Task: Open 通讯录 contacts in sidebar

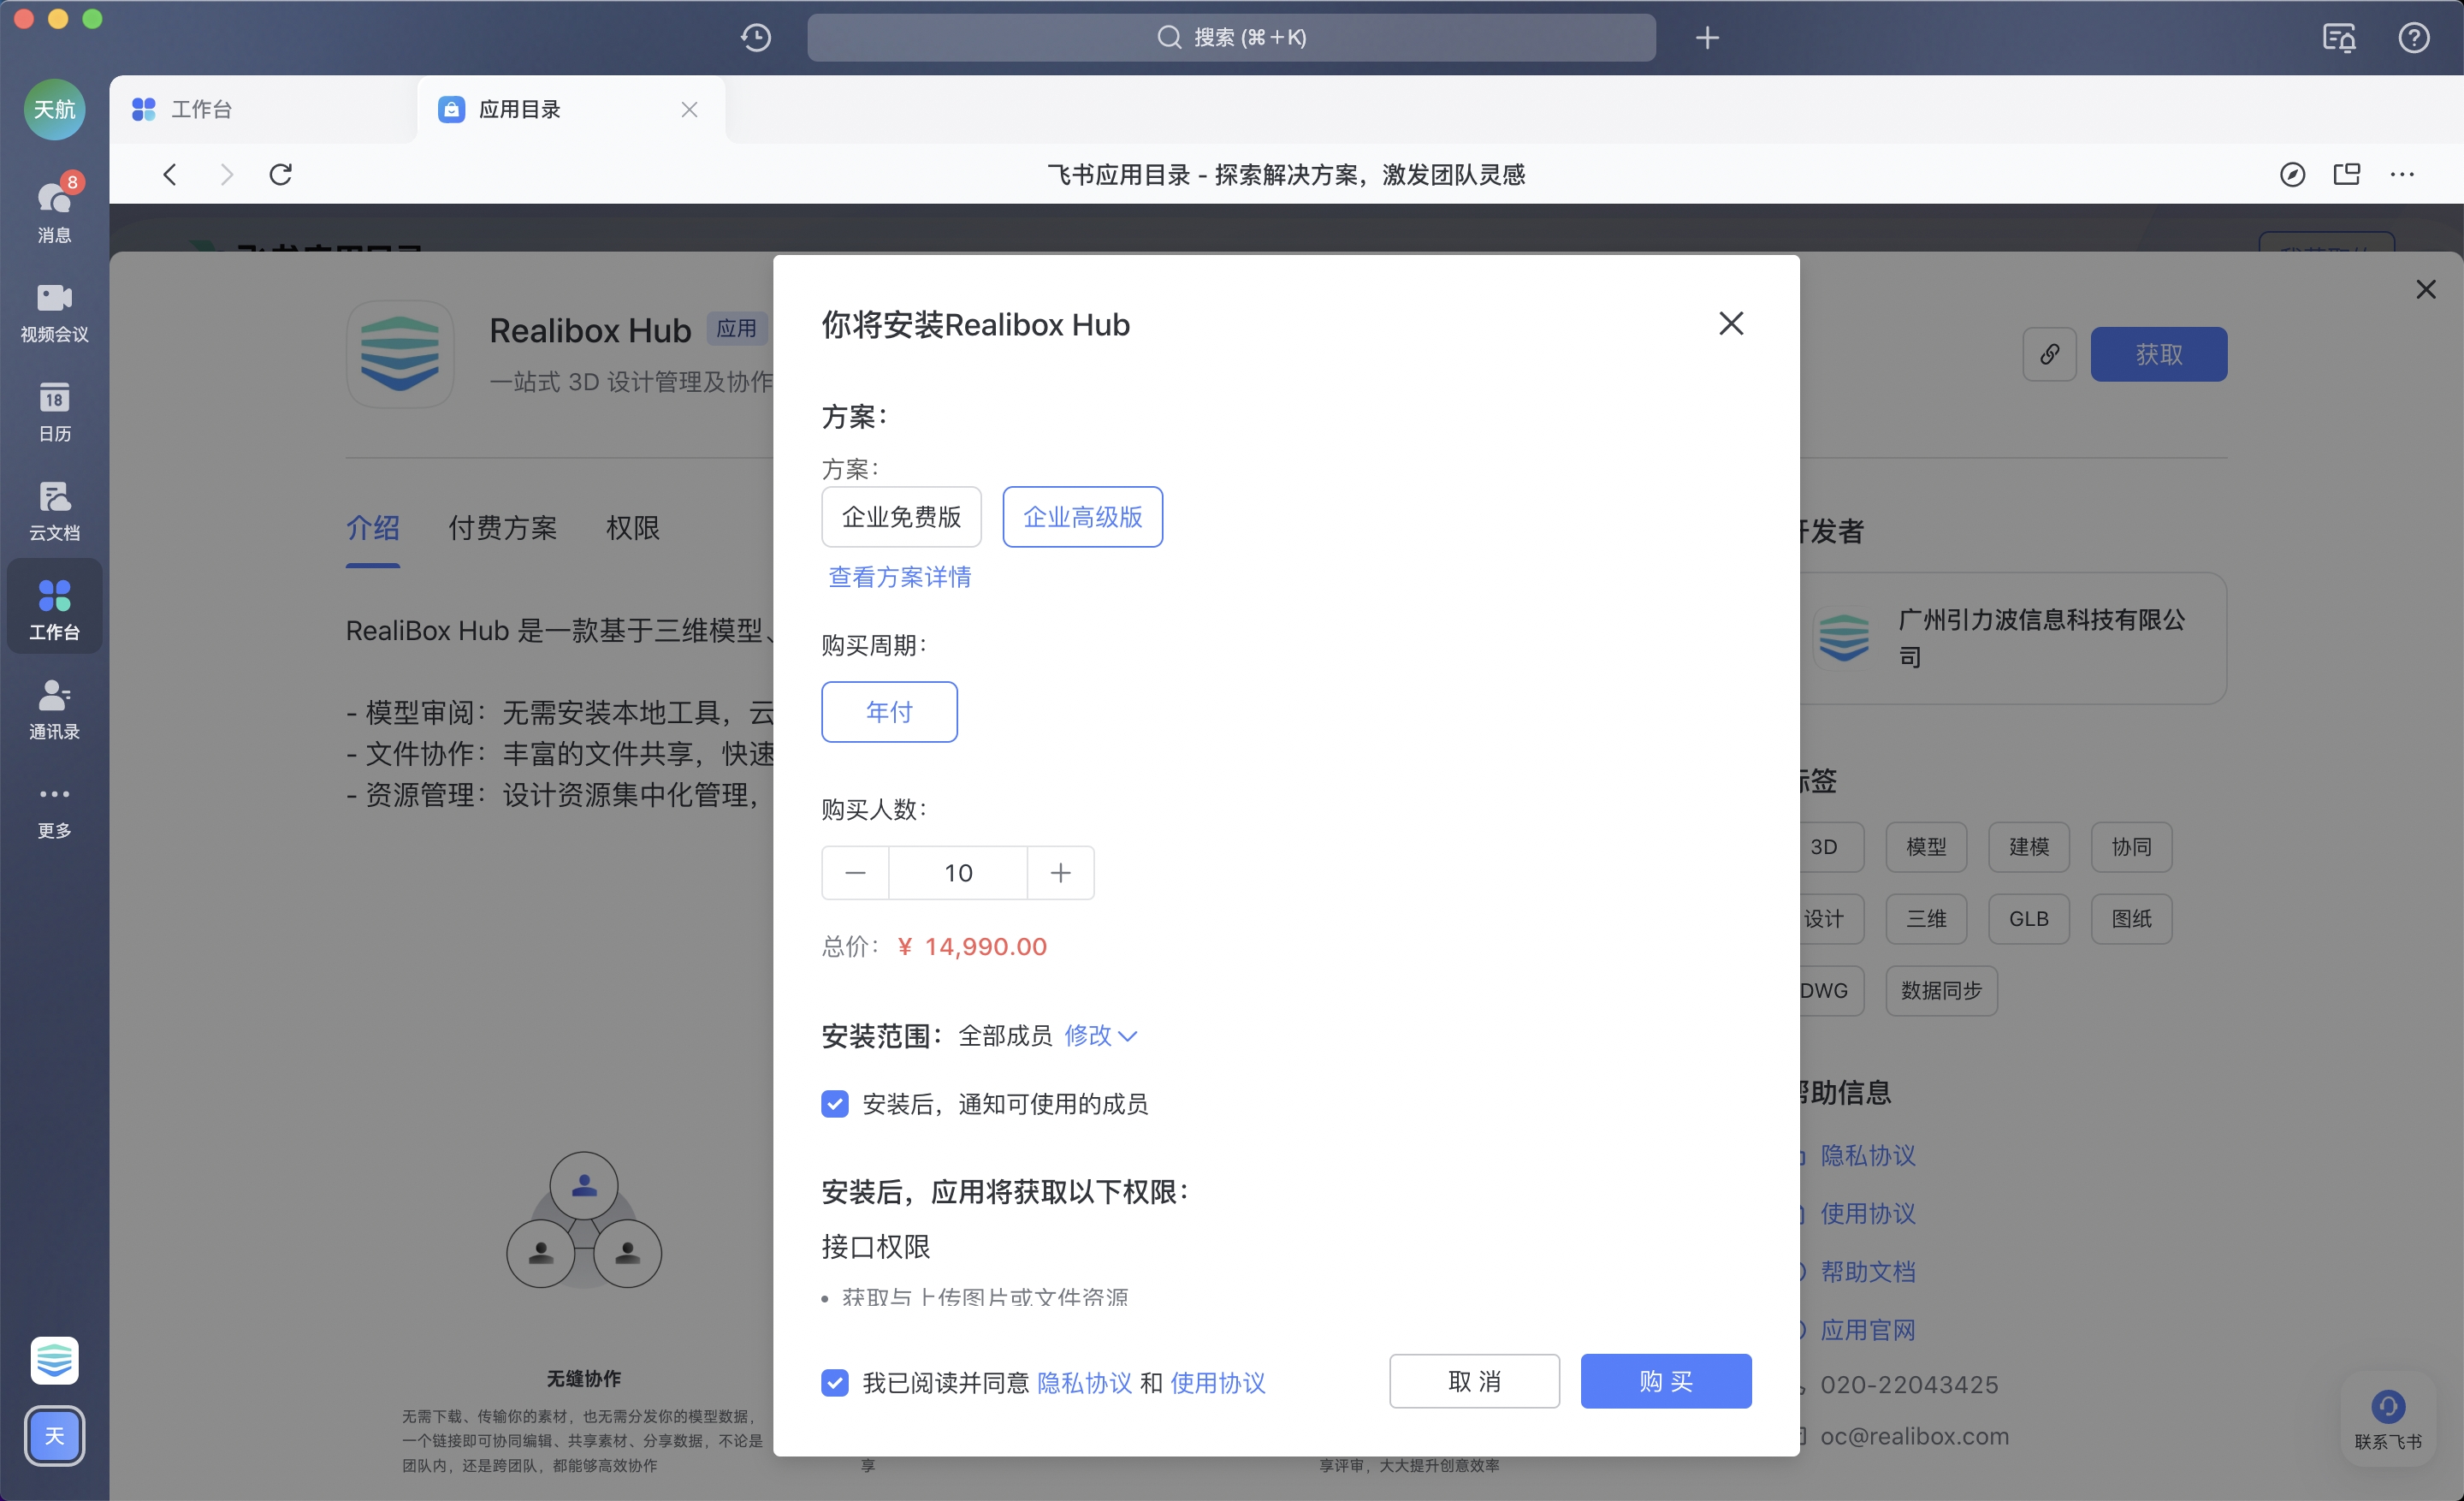Action: coord(54,709)
